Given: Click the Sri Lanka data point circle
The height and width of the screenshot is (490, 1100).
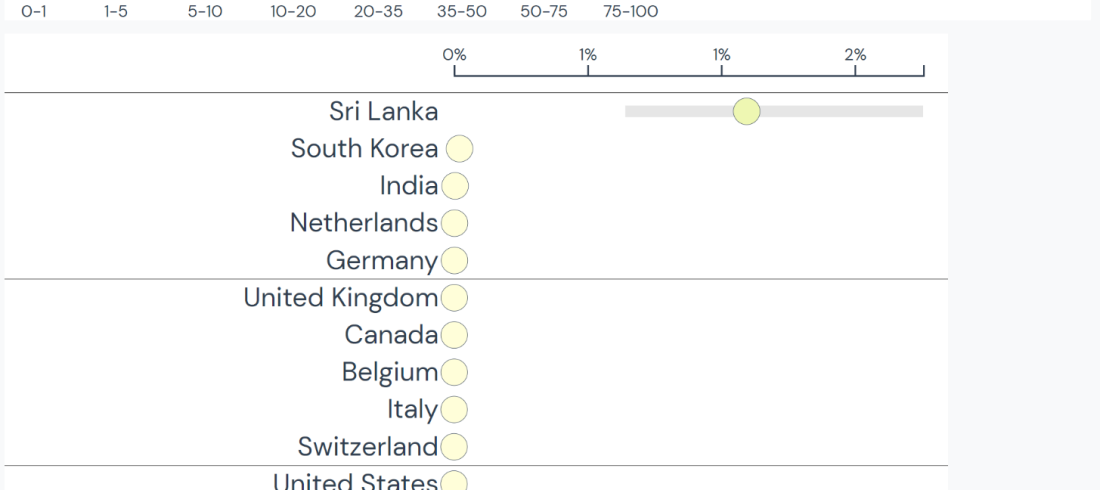Looking at the screenshot, I should click(746, 112).
